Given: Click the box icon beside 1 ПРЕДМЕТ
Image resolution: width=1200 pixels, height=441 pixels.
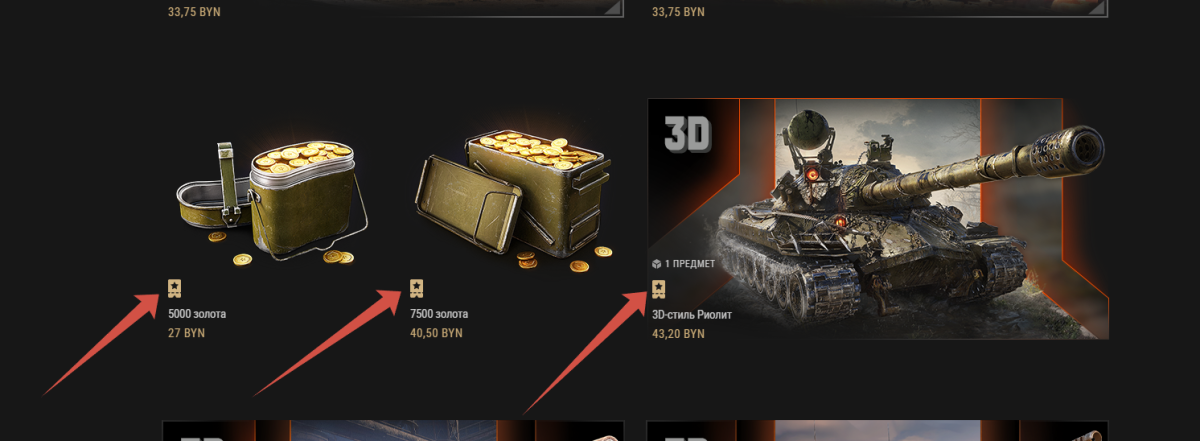Looking at the screenshot, I should point(656,265).
